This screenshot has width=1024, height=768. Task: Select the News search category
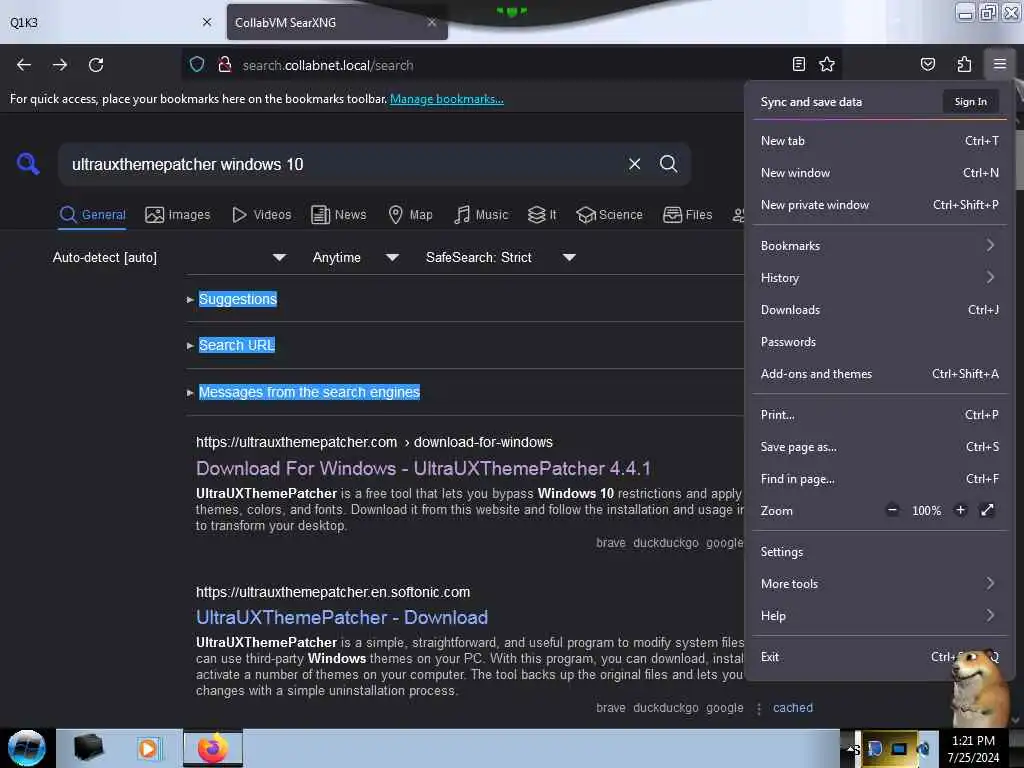[338, 214]
